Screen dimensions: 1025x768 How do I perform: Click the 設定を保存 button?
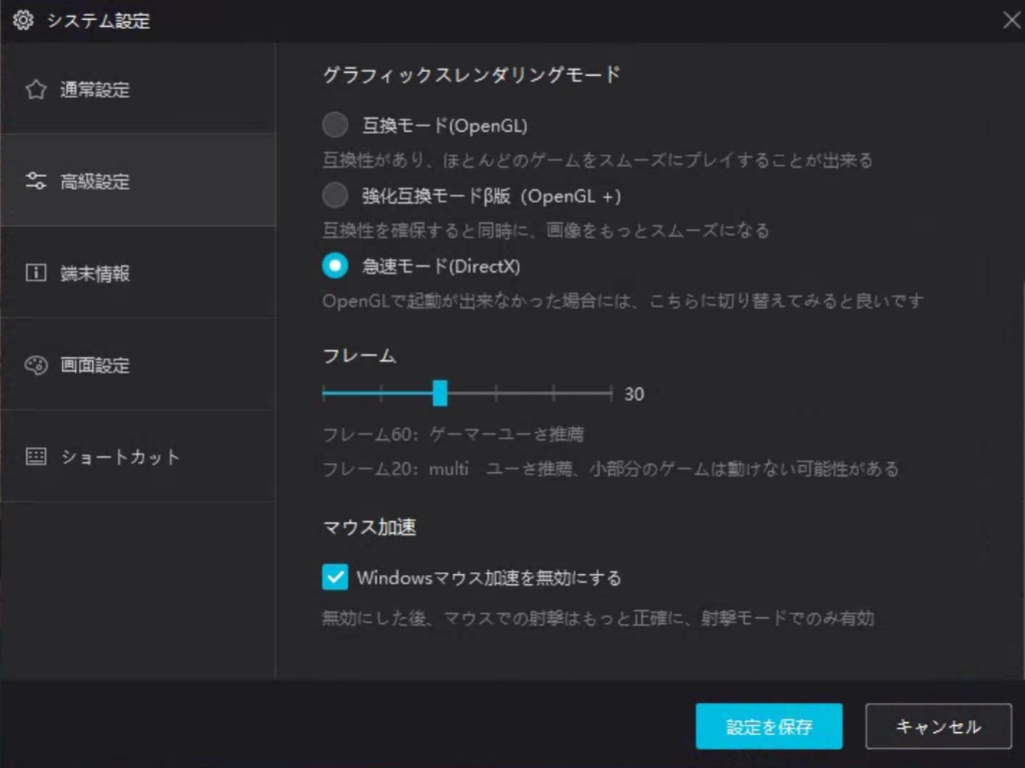pyautogui.click(x=769, y=727)
